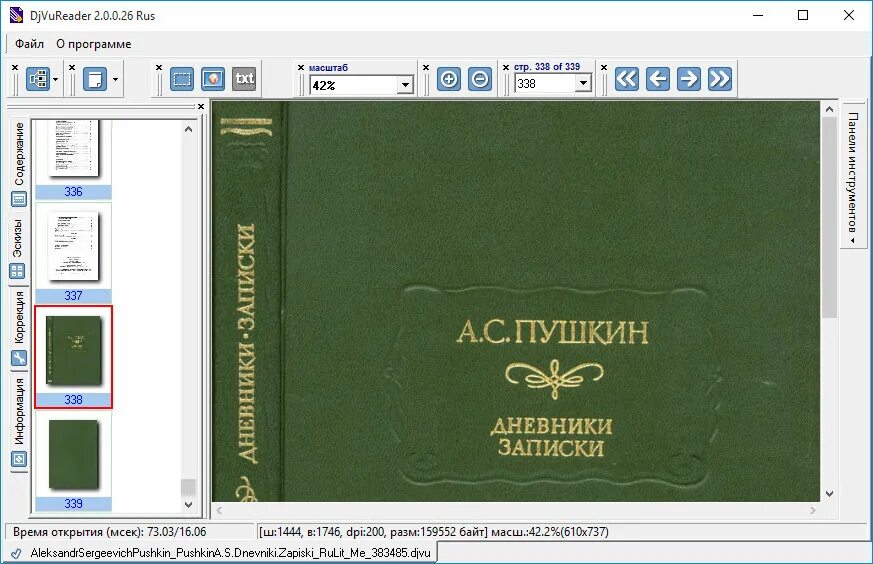Close the page layout toolbar section

[72, 67]
